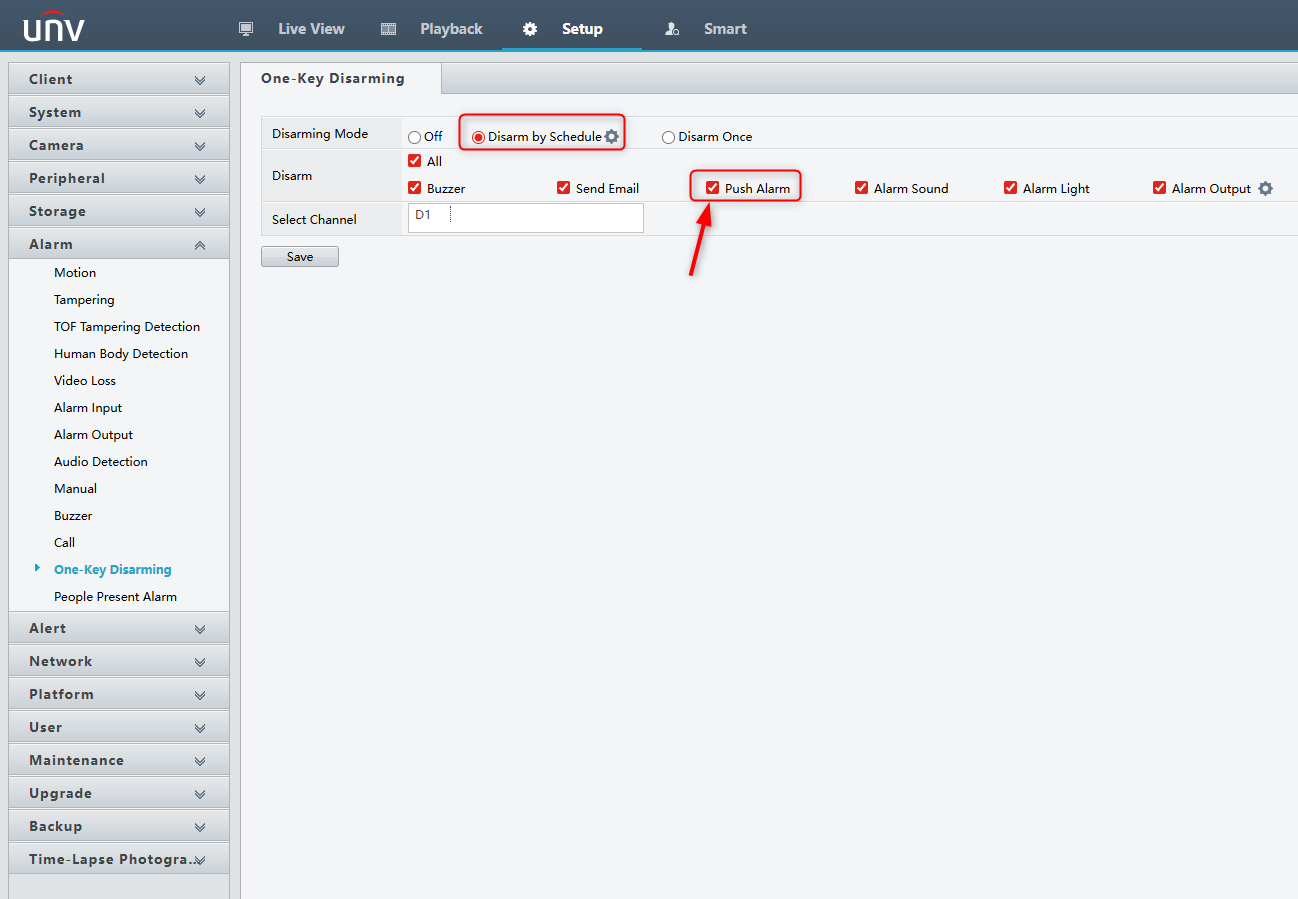This screenshot has height=899, width=1298.
Task: Expand the User section
Action: 119,728
